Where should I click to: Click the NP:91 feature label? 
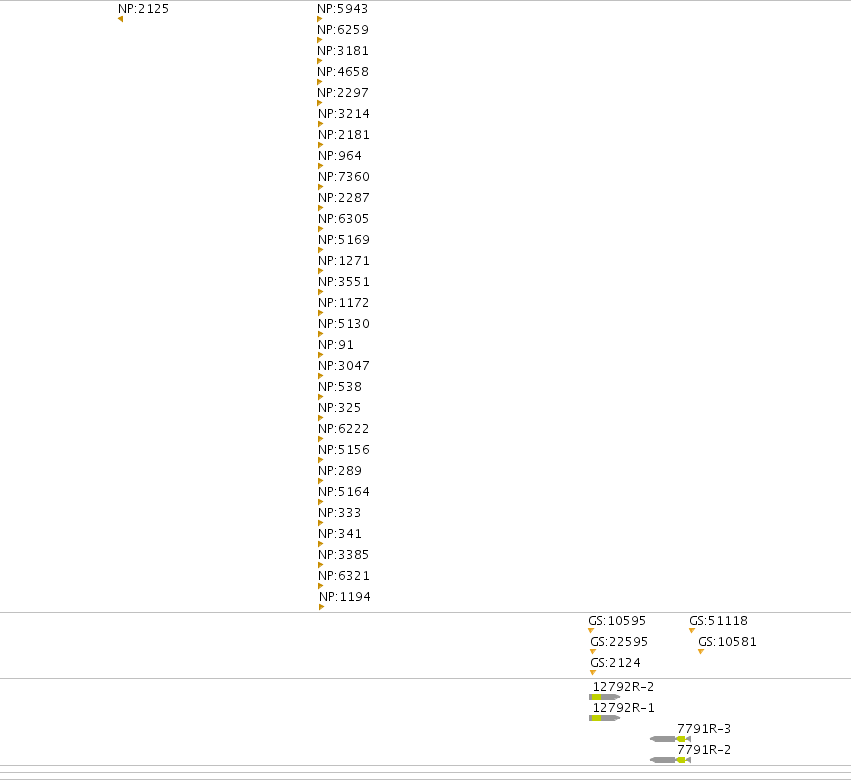click(336, 345)
